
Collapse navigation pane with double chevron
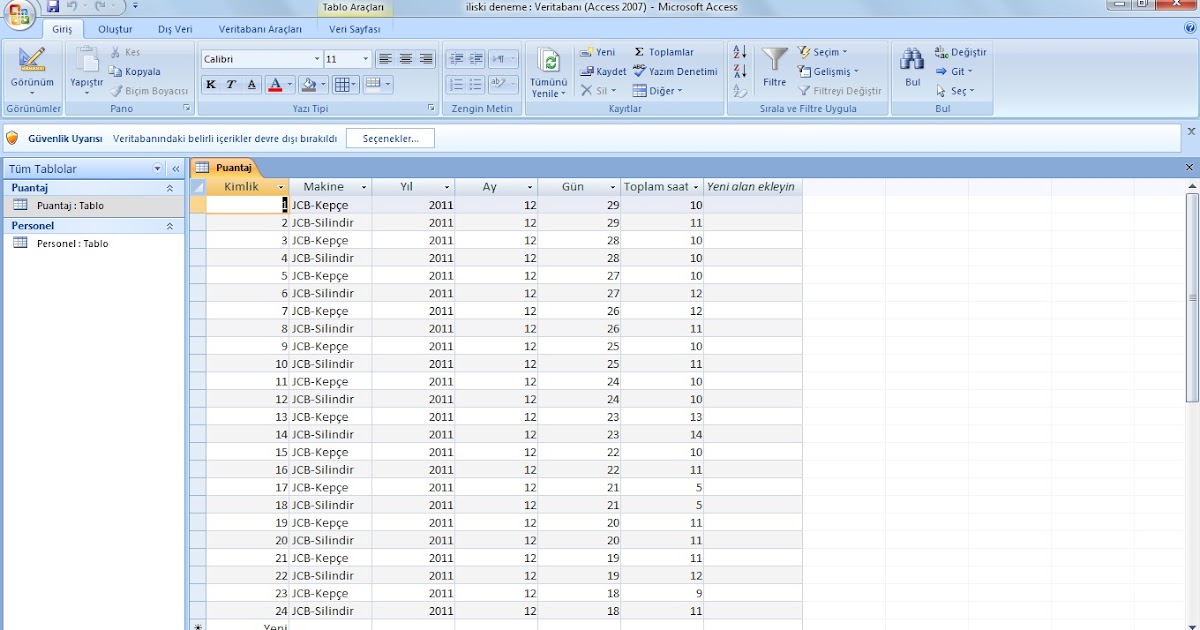175,169
